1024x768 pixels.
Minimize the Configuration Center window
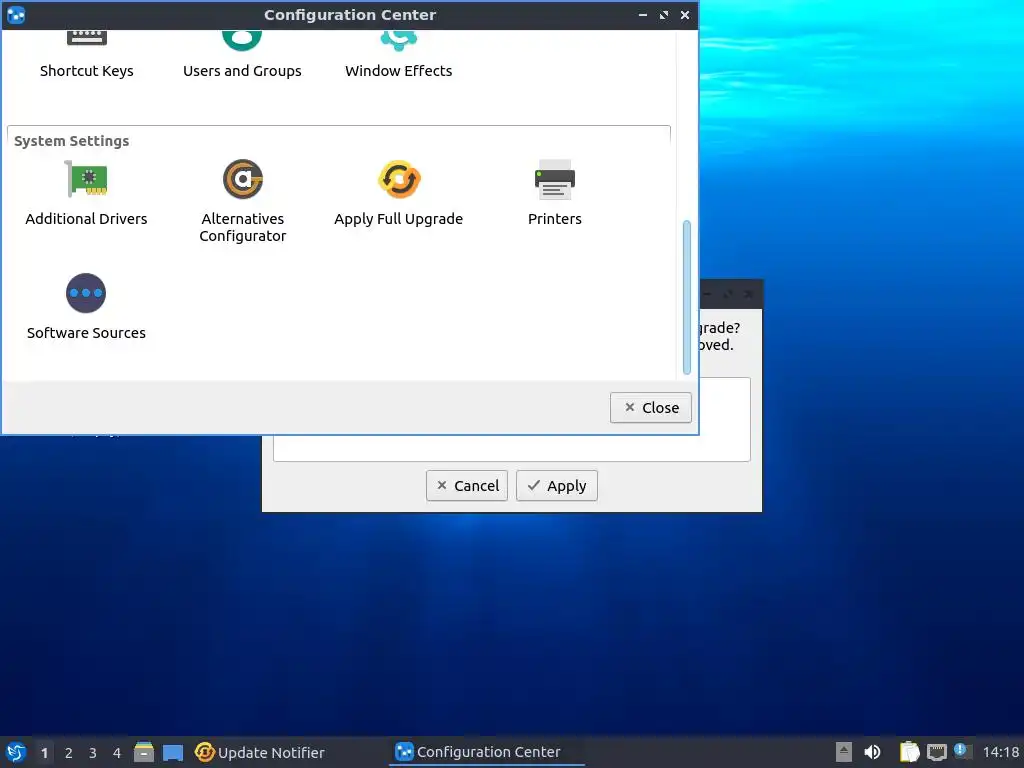coord(643,14)
